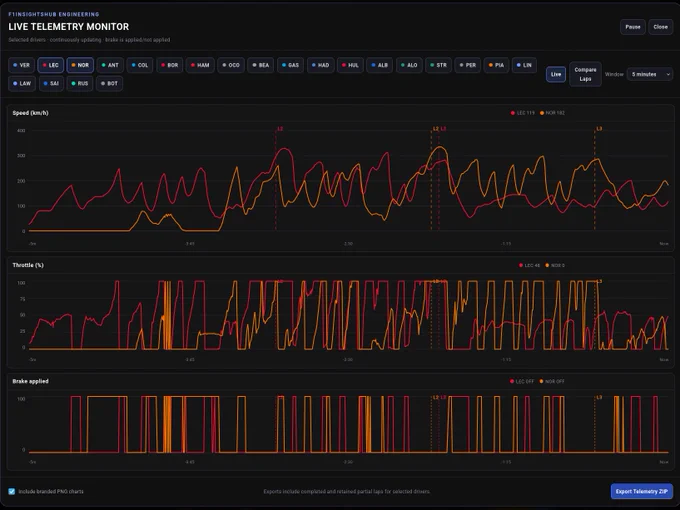Image resolution: width=680 pixels, height=510 pixels.
Task: Uncheck Include branded PNG charts checkbox
Action: click(12, 491)
